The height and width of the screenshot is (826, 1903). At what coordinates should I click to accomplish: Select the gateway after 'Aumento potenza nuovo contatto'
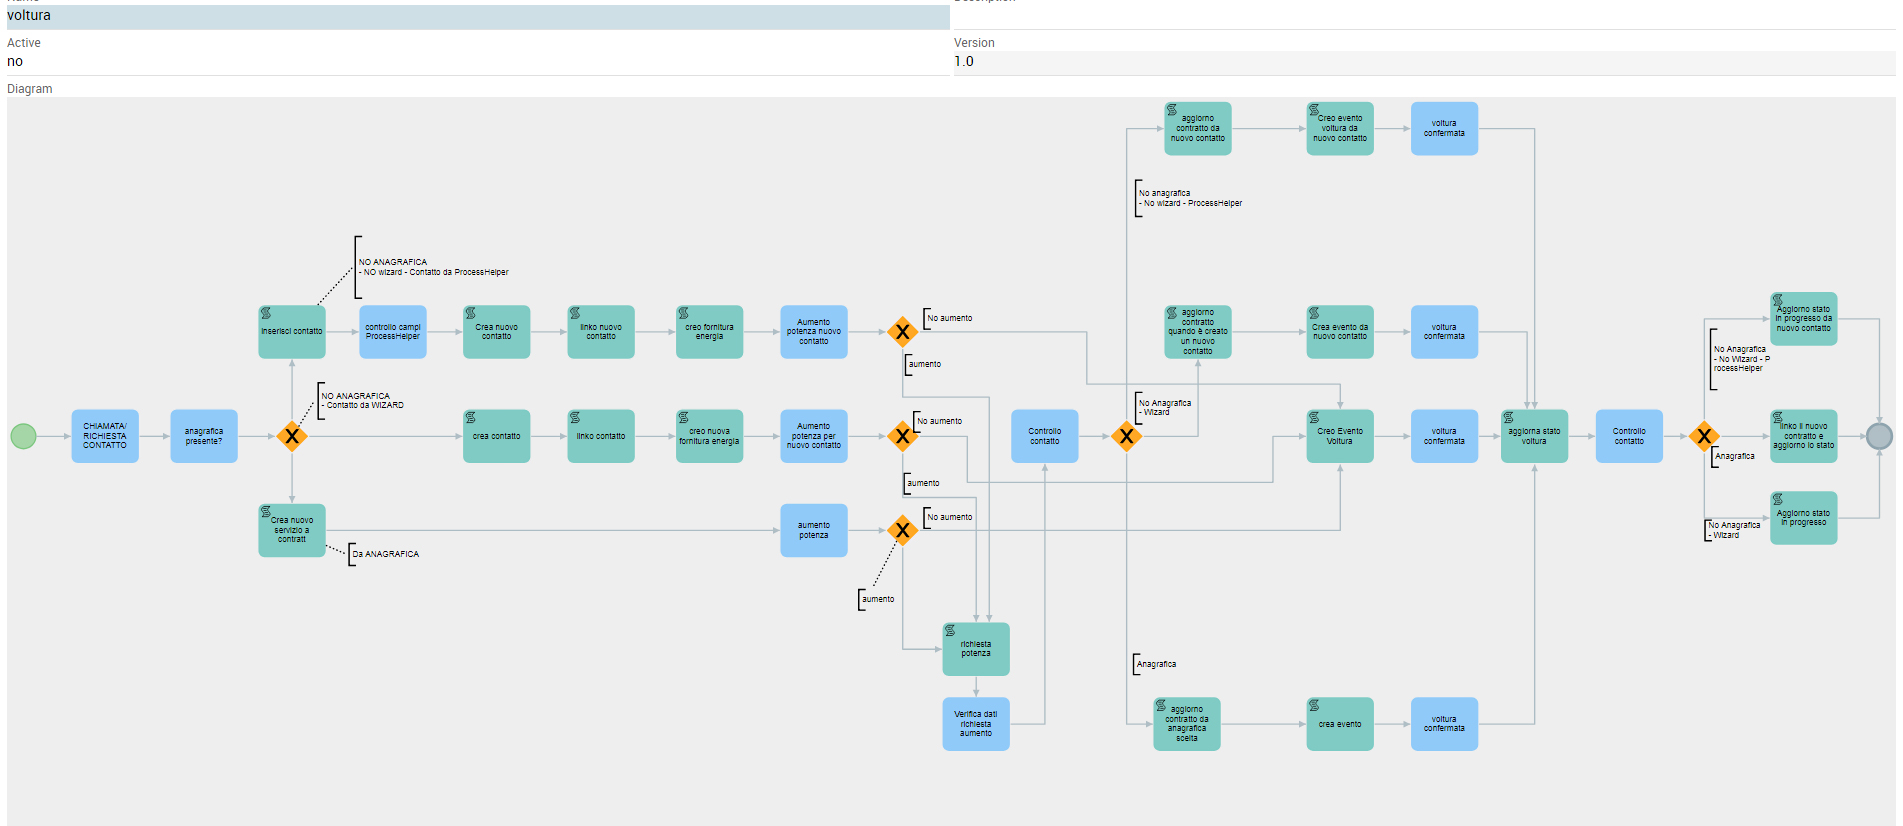coord(902,332)
